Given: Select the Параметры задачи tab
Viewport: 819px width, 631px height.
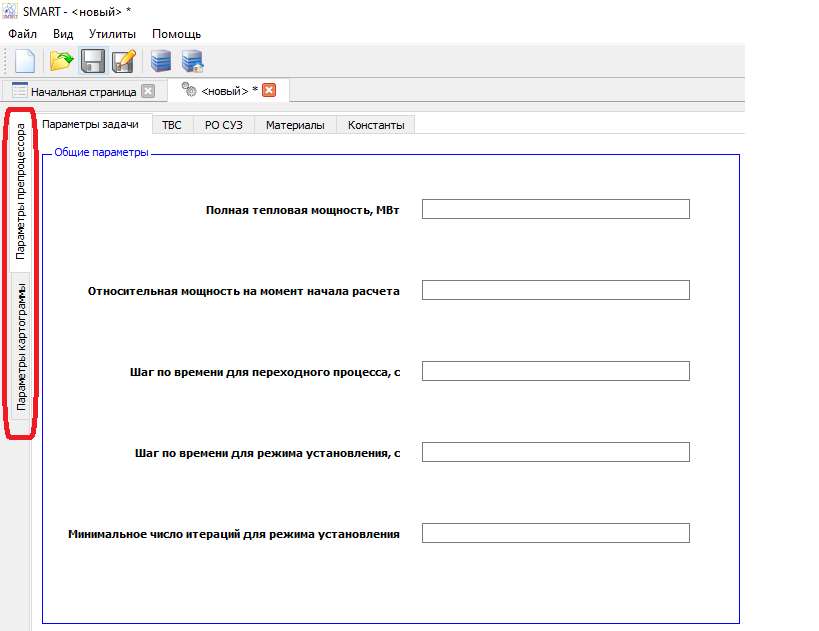Looking at the screenshot, I should point(90,124).
